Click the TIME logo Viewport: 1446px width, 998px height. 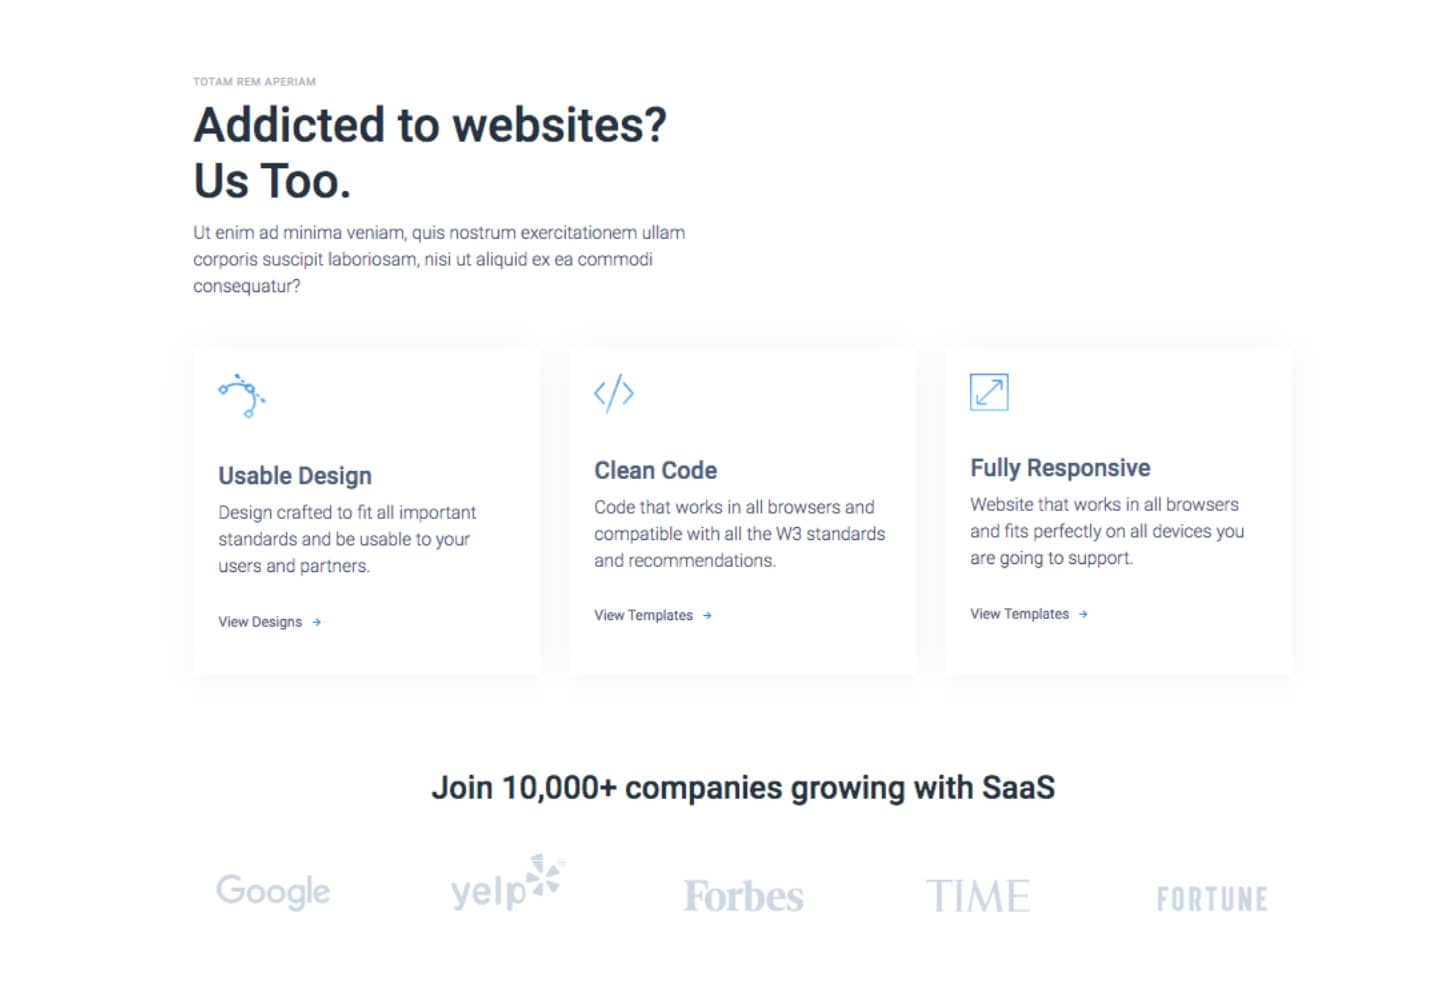click(978, 896)
